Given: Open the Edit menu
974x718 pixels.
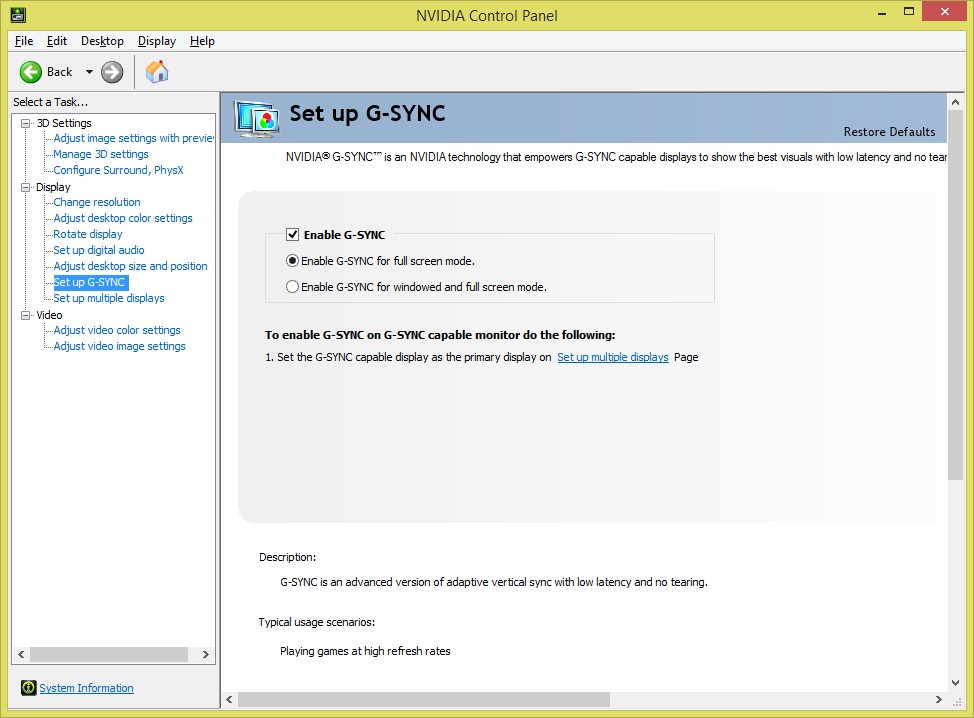Looking at the screenshot, I should click(x=57, y=41).
